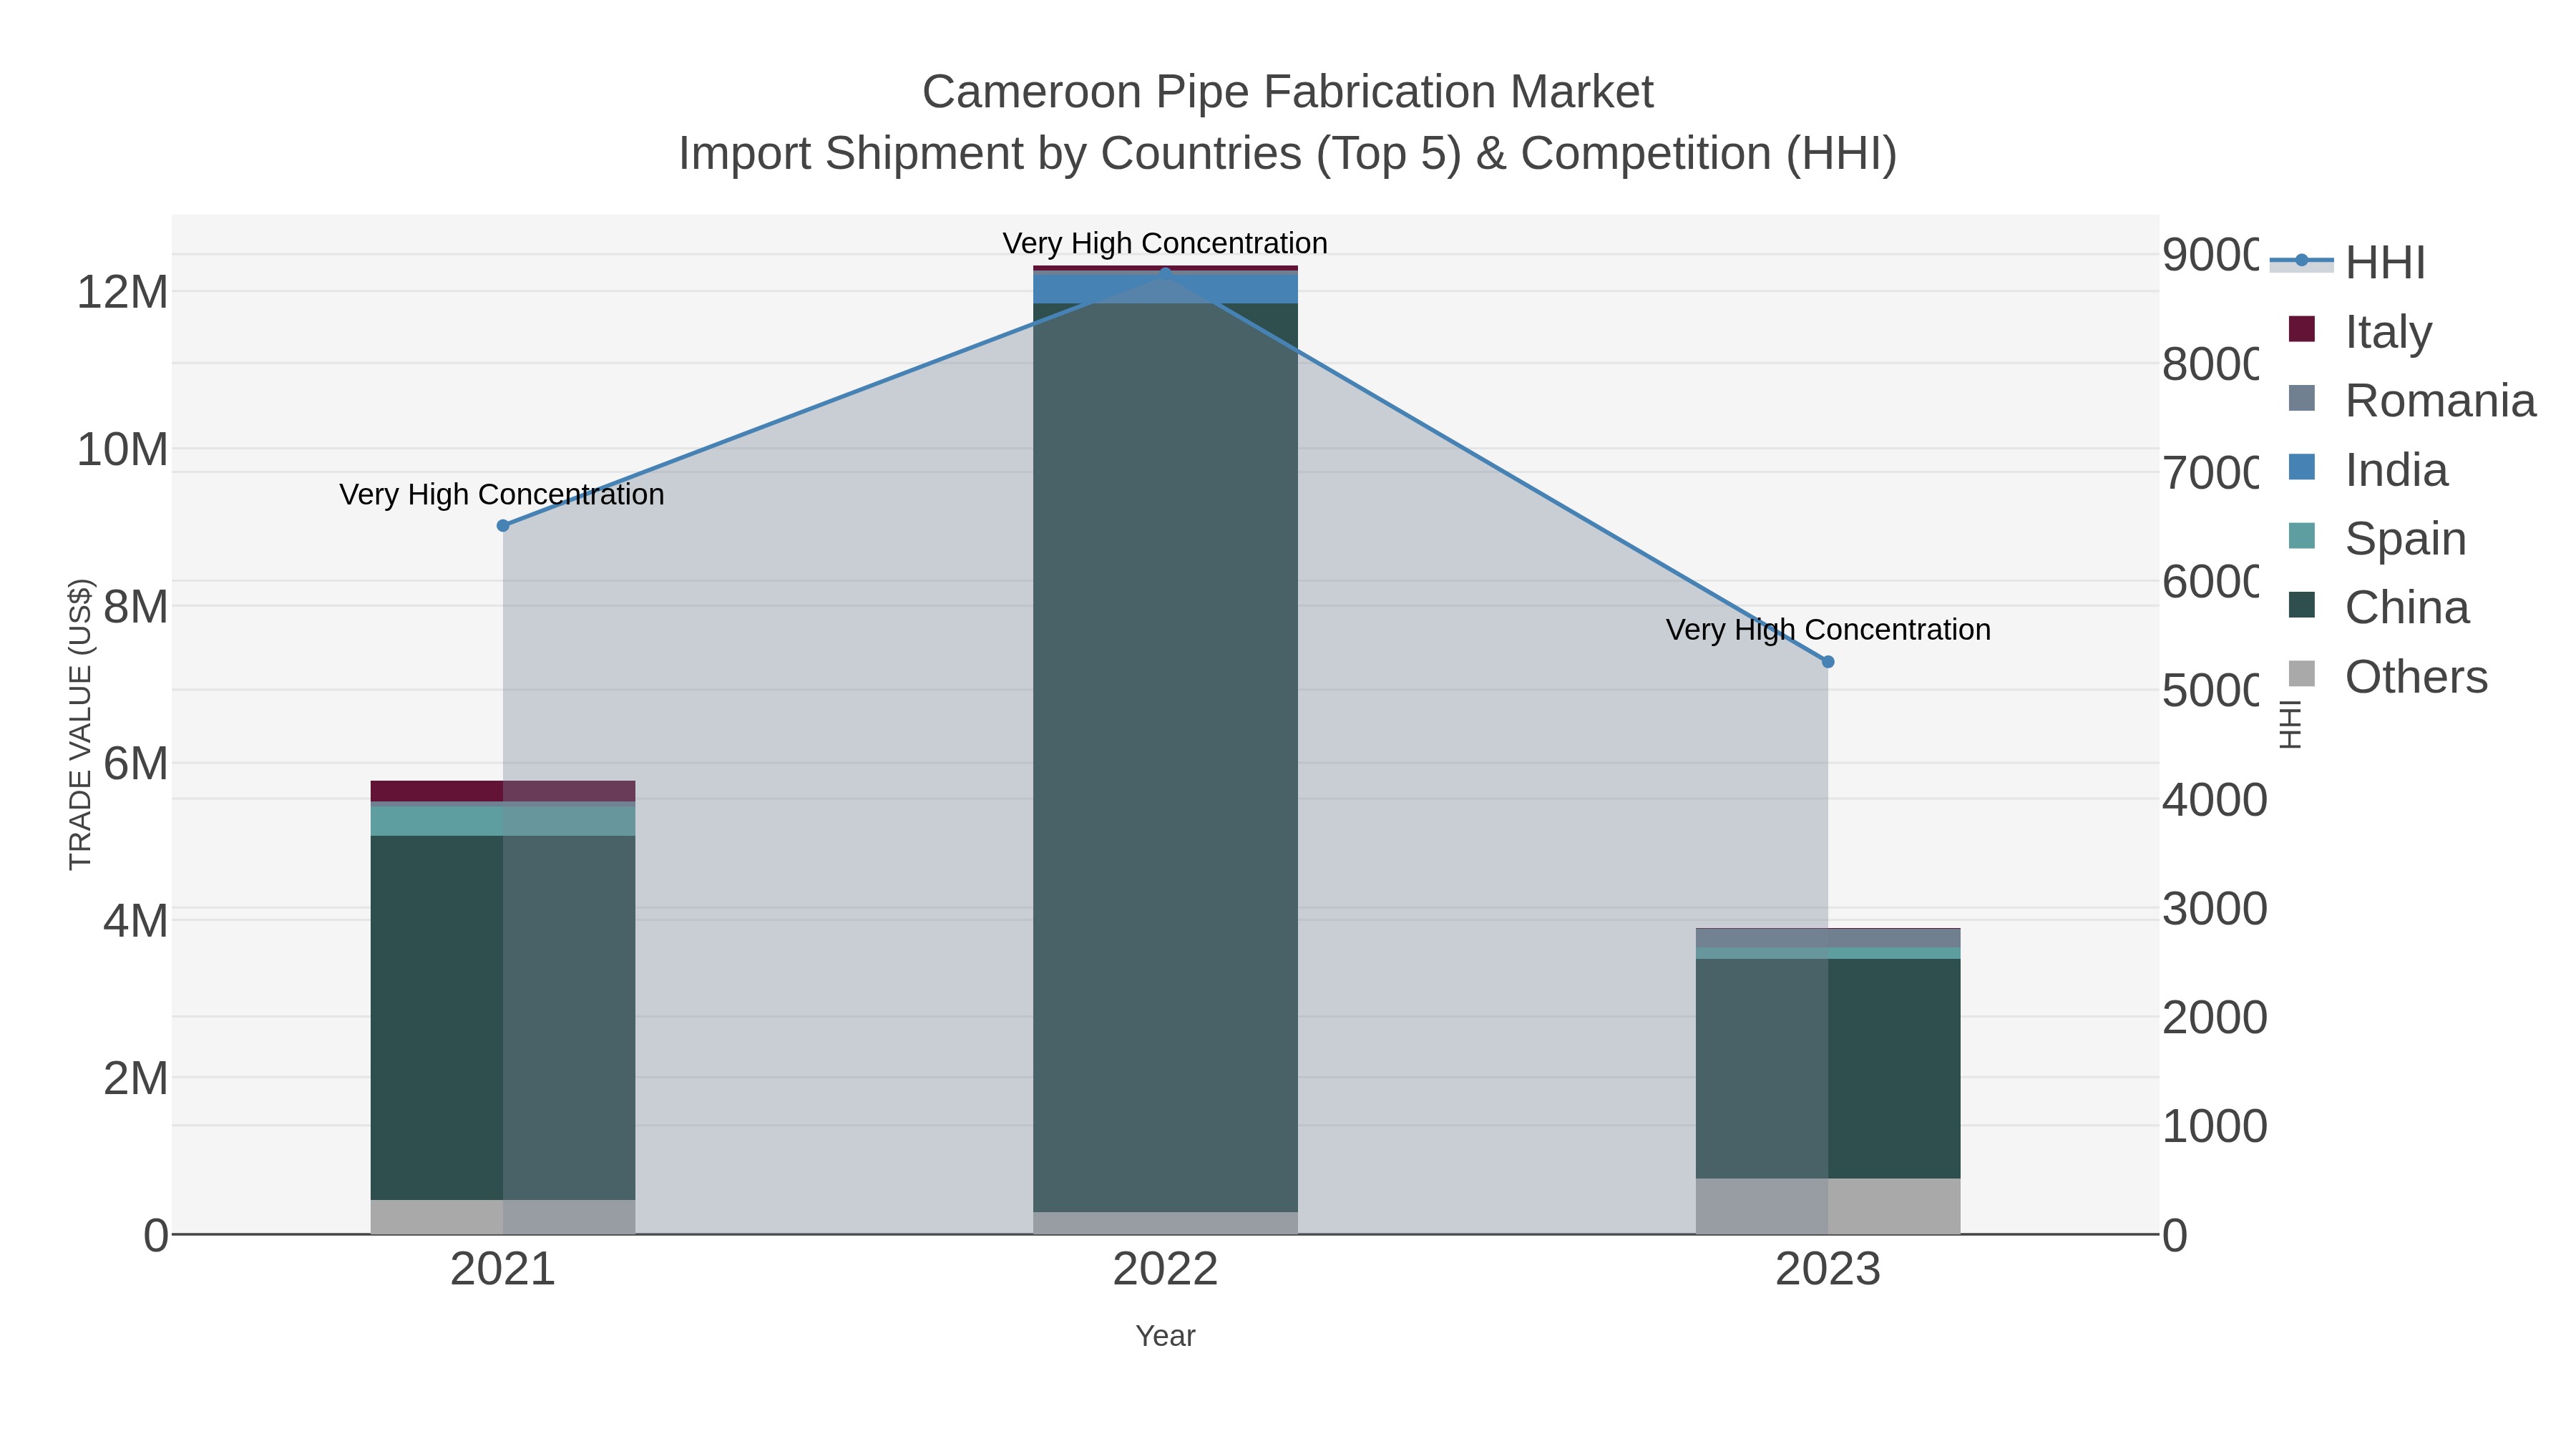Click the 2022 Others bar segment
Viewport: 2576px width, 1449px height.
tap(1165, 1224)
